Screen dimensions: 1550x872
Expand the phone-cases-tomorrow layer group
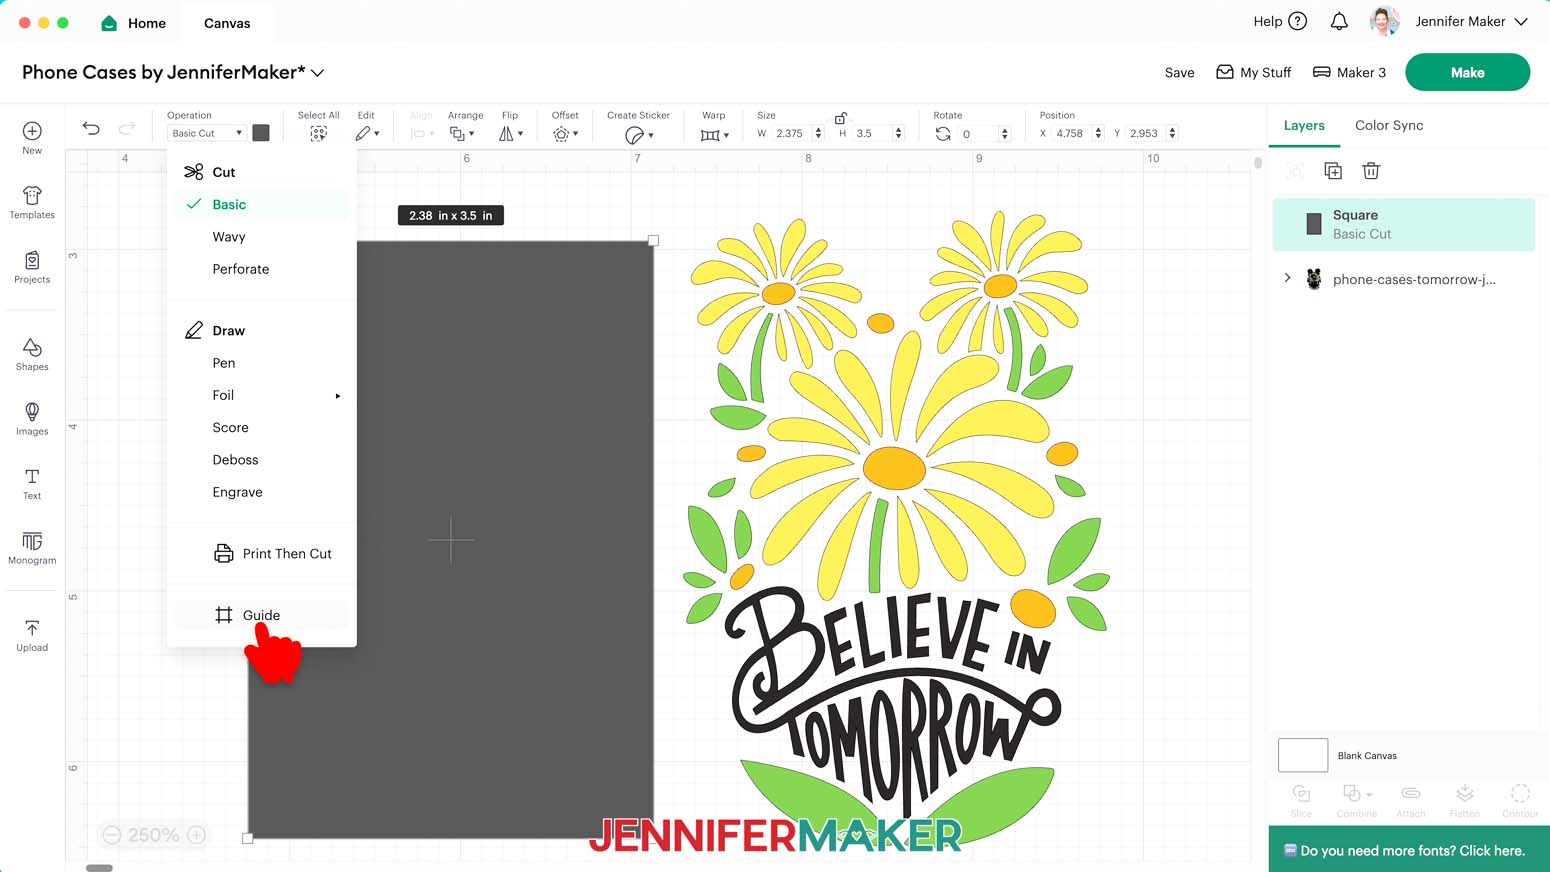[x=1287, y=278]
